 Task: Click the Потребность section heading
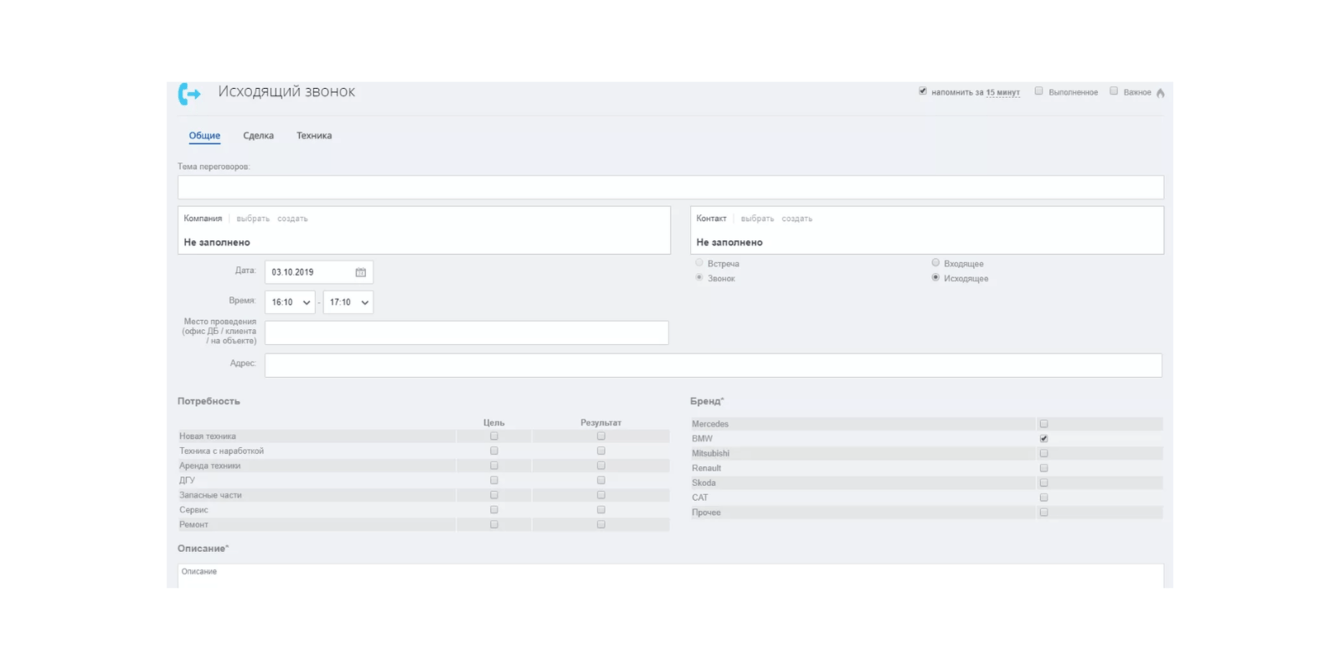pos(209,401)
